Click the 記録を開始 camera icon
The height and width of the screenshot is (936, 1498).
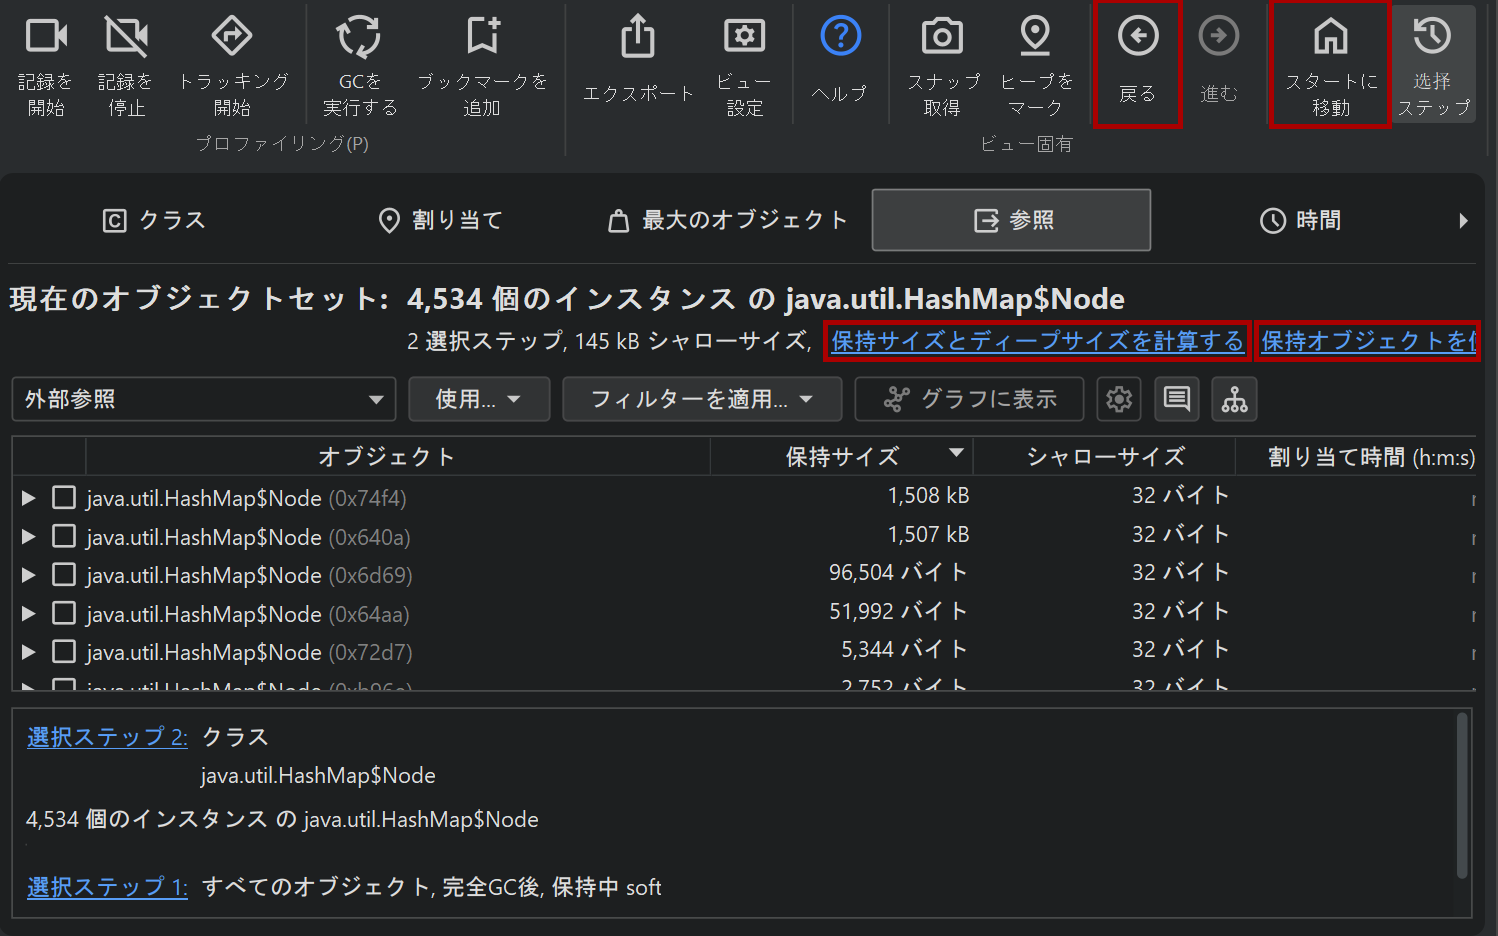point(46,37)
